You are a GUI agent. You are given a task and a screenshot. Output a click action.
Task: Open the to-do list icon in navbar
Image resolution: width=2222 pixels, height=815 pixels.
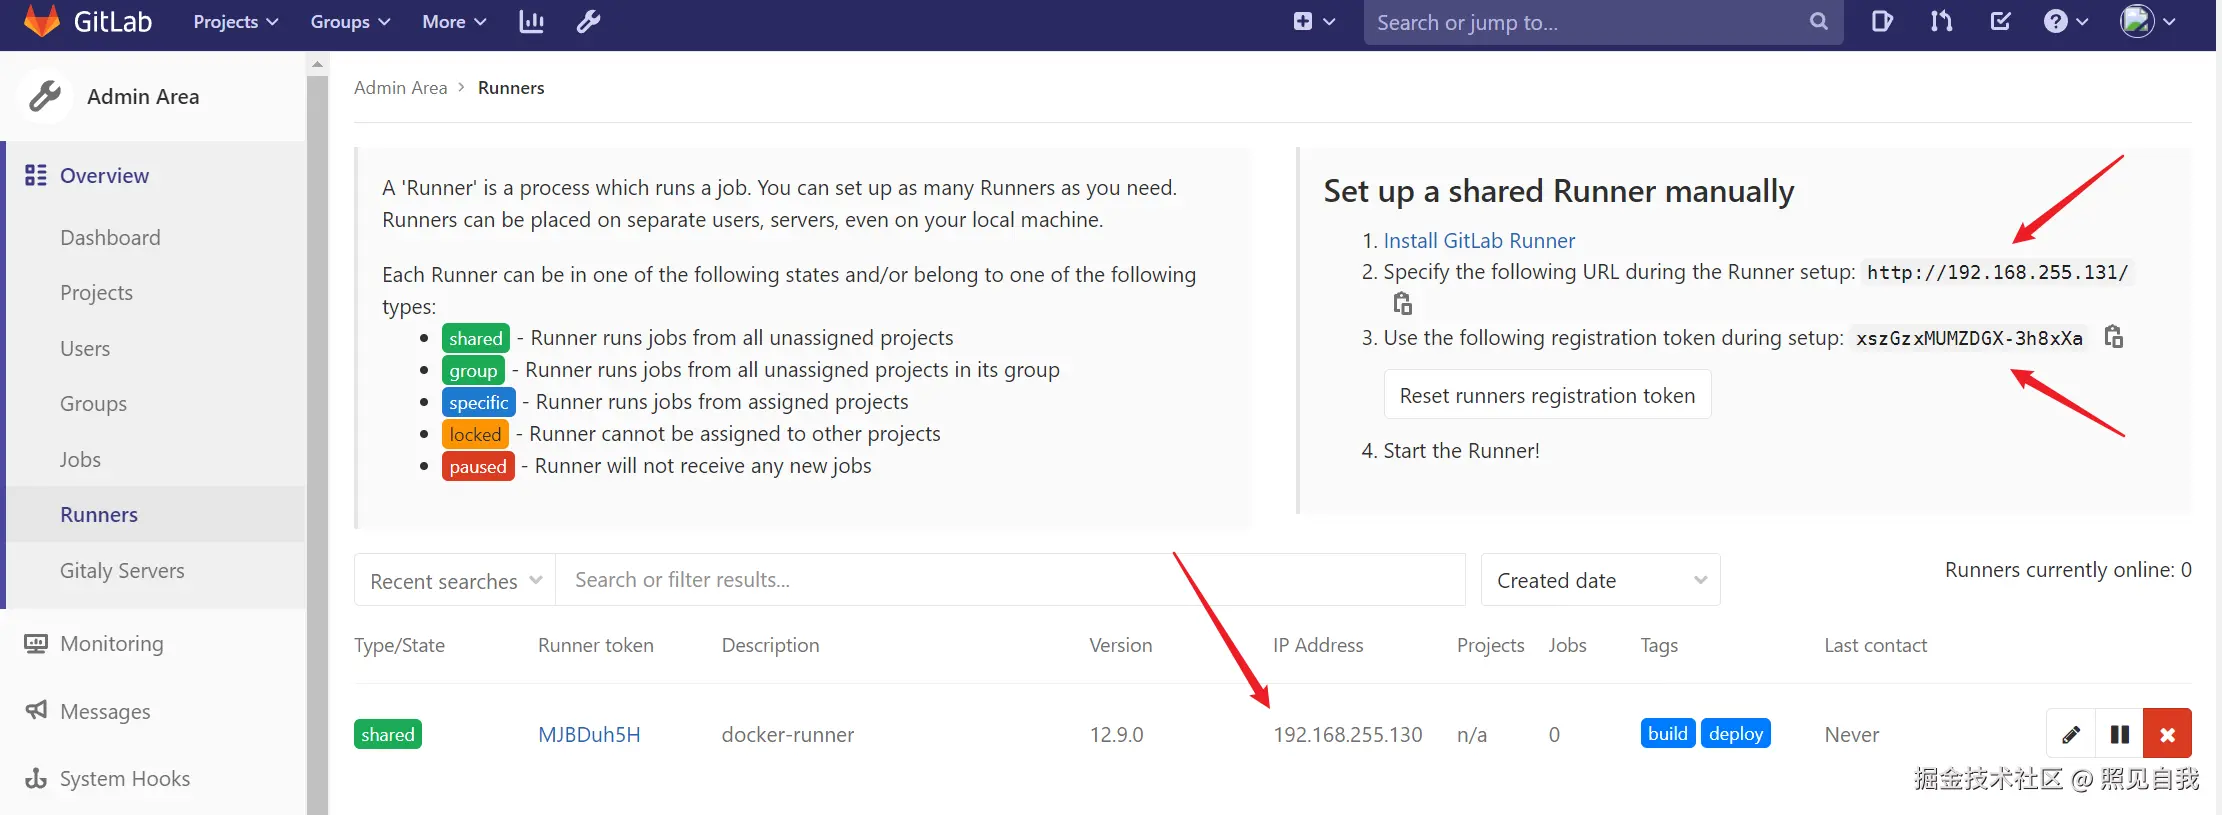pyautogui.click(x=2000, y=22)
